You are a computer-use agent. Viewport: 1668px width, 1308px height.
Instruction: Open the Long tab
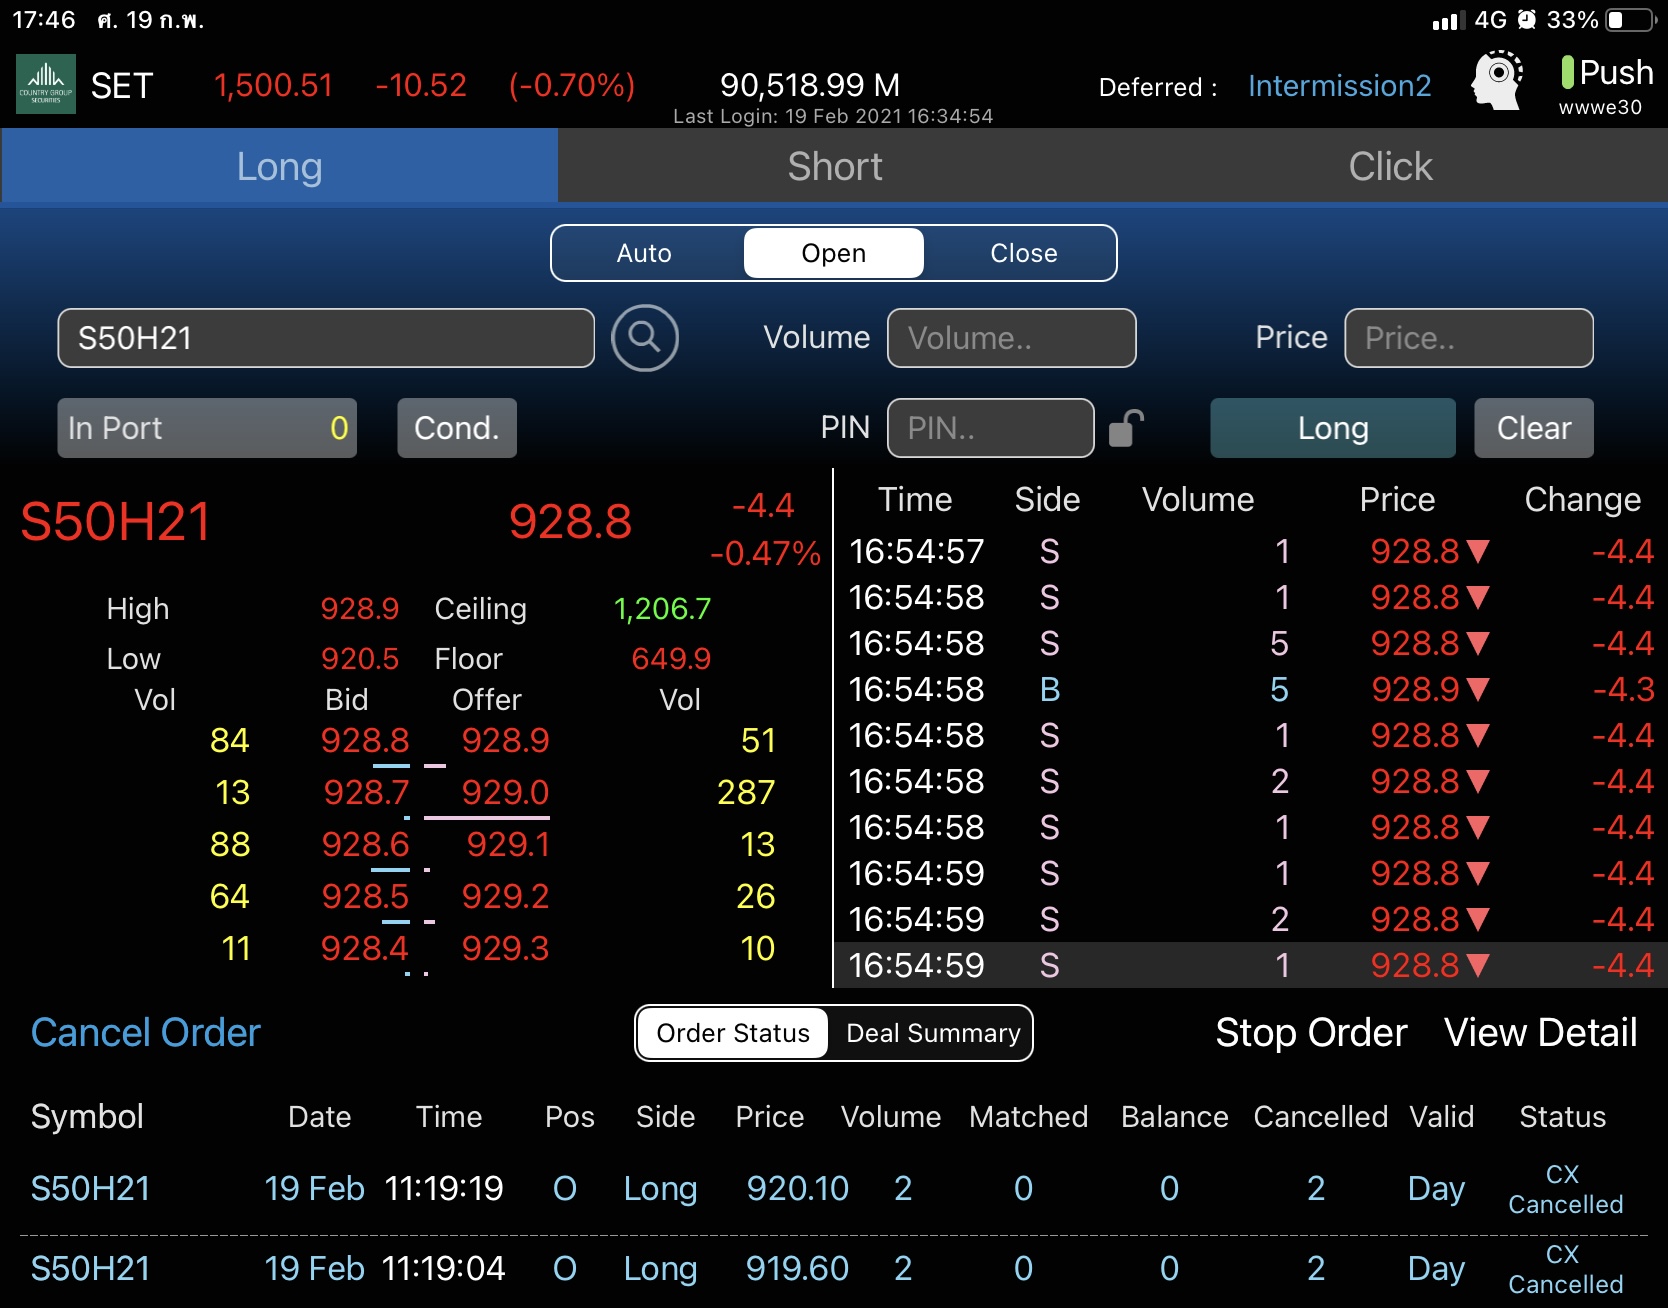[279, 166]
